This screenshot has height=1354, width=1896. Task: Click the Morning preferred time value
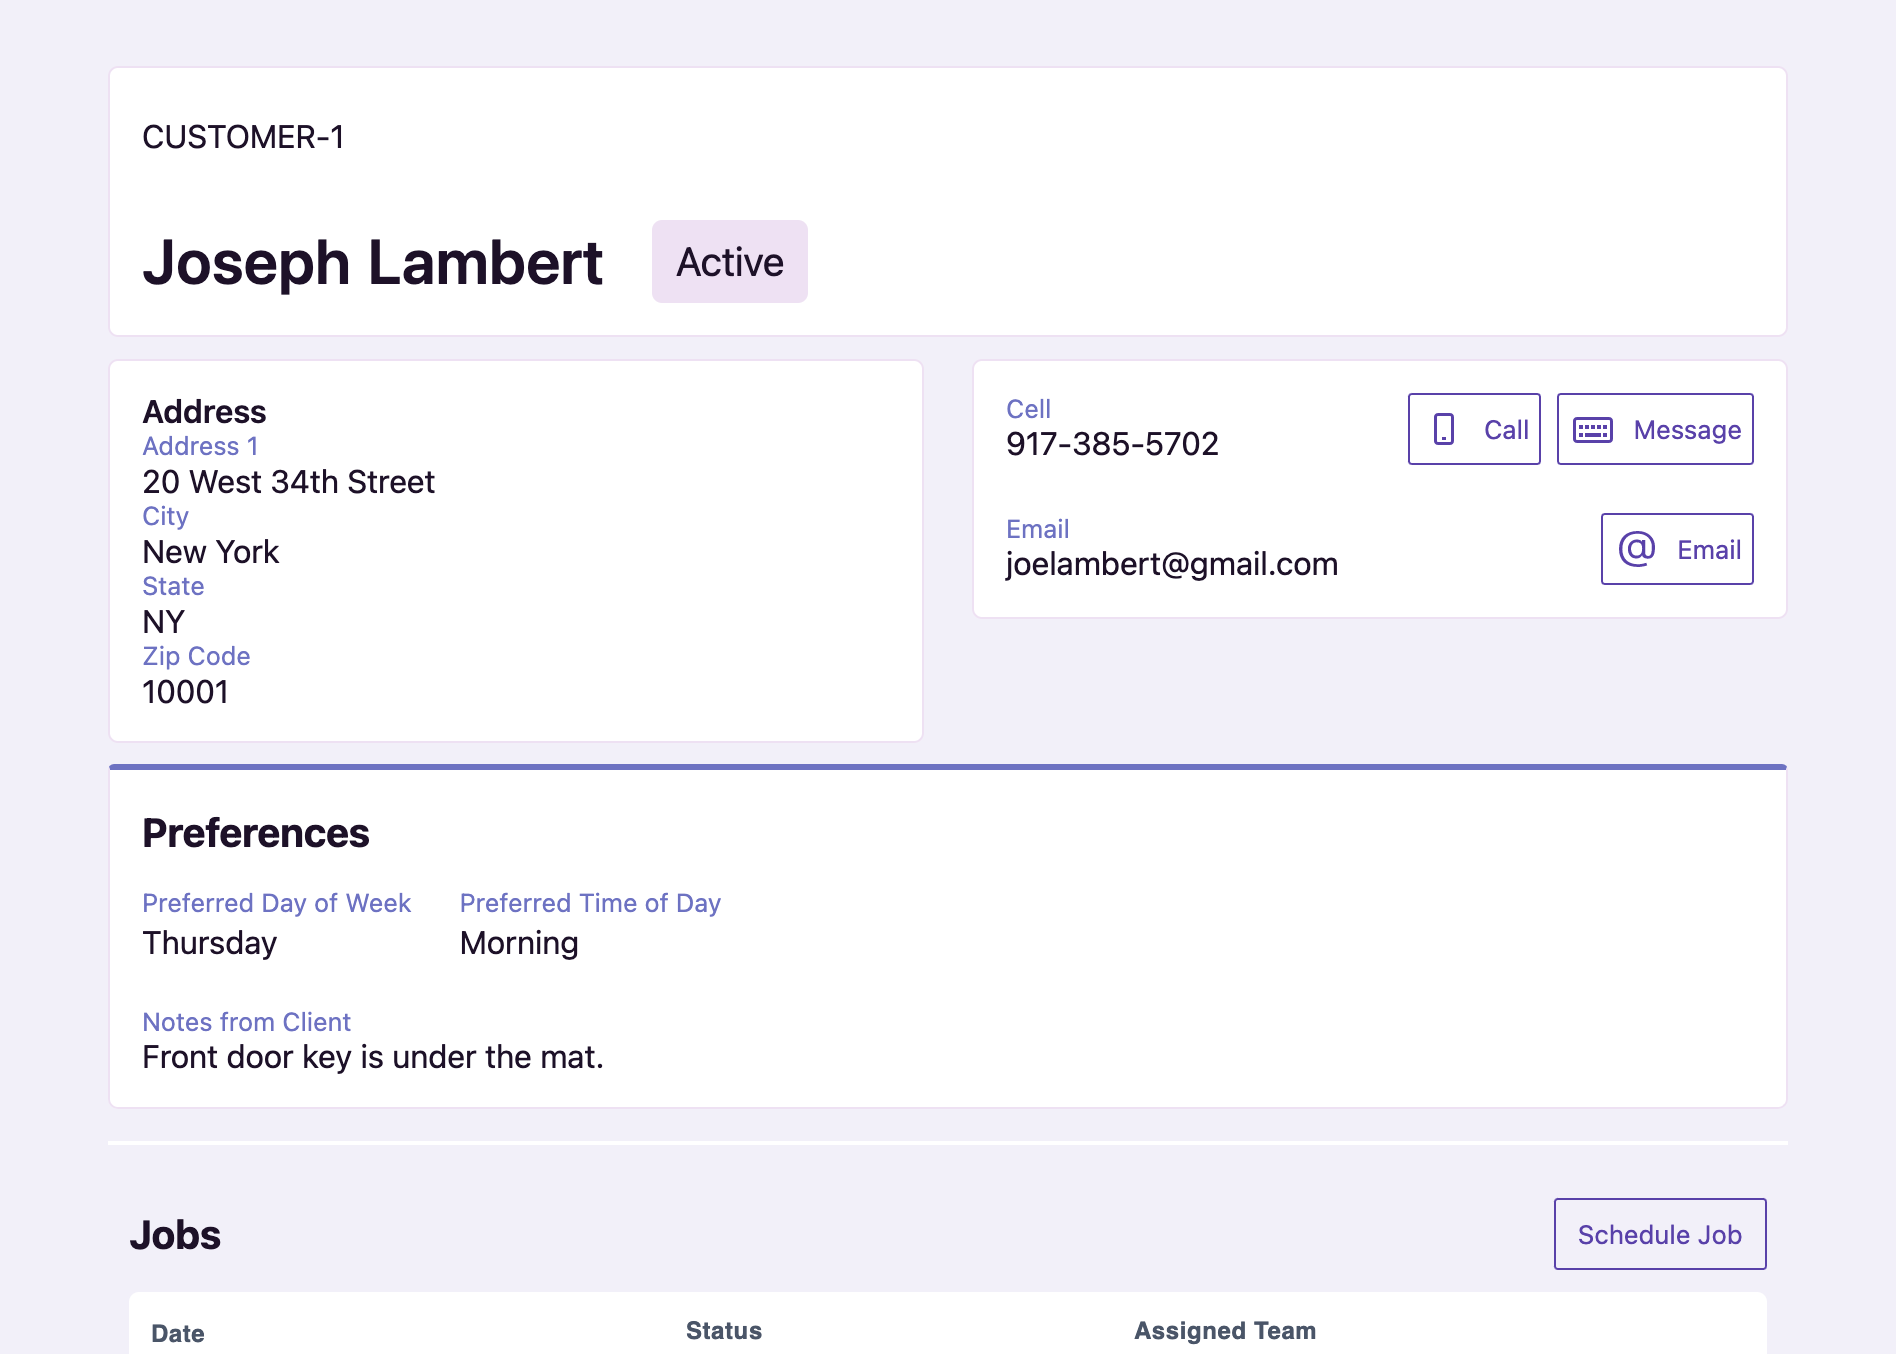point(518,943)
